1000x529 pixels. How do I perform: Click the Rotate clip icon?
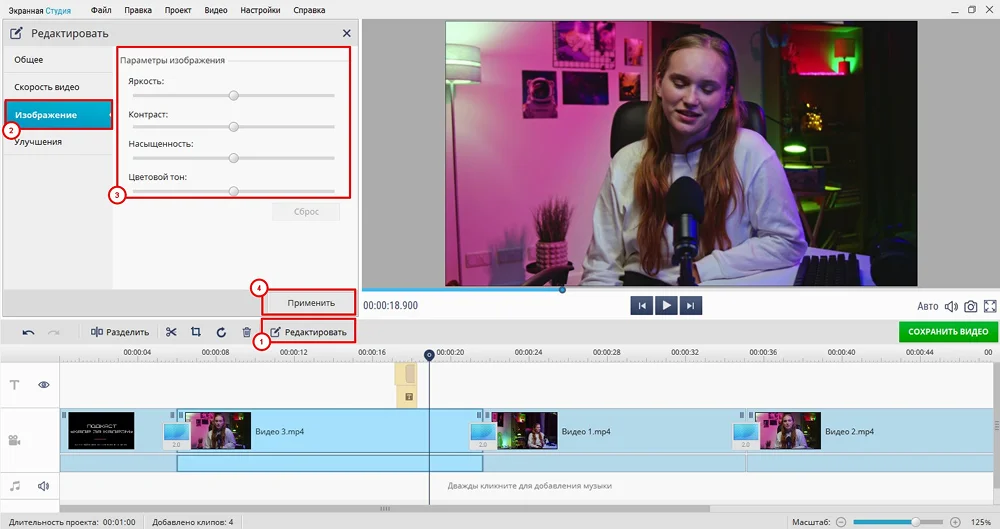(x=221, y=332)
